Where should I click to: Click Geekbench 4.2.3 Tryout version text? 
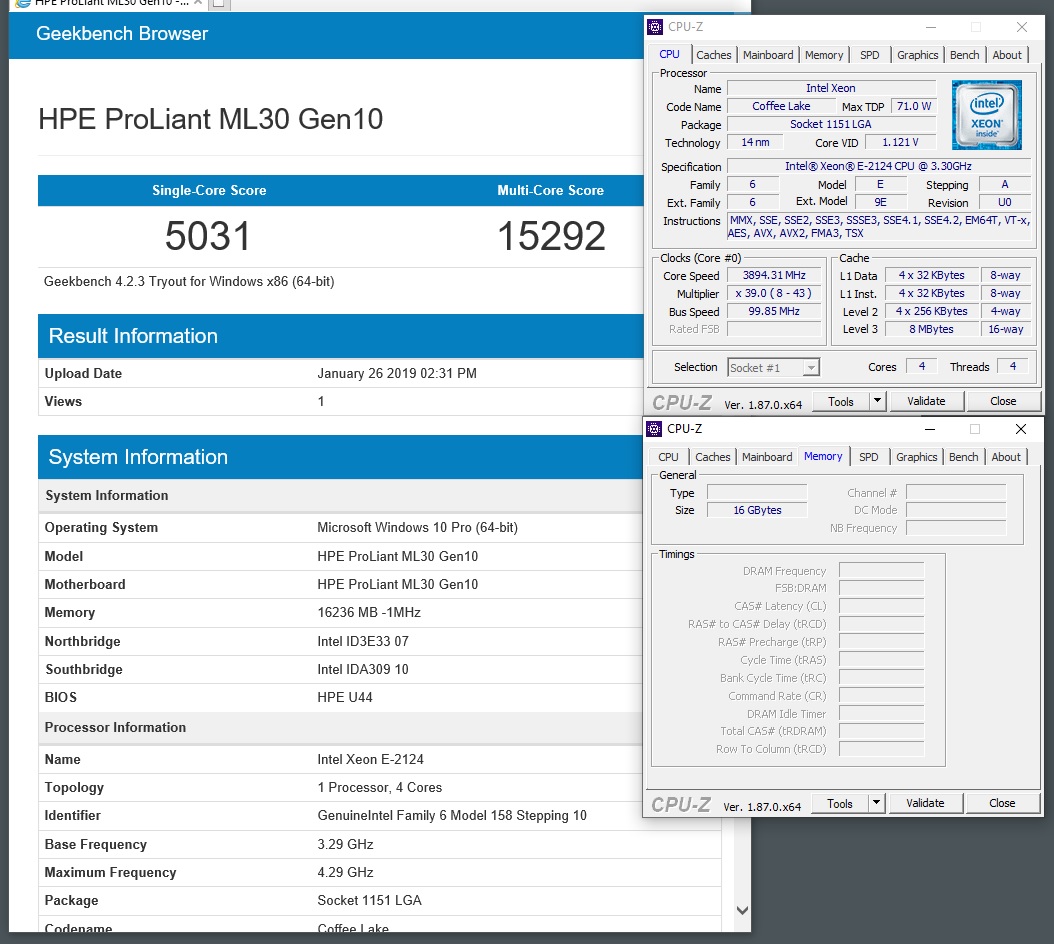188,282
